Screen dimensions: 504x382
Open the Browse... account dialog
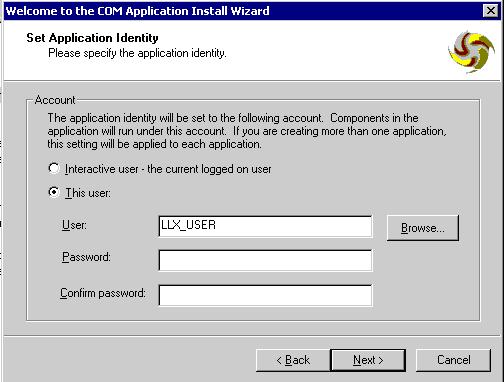click(423, 228)
